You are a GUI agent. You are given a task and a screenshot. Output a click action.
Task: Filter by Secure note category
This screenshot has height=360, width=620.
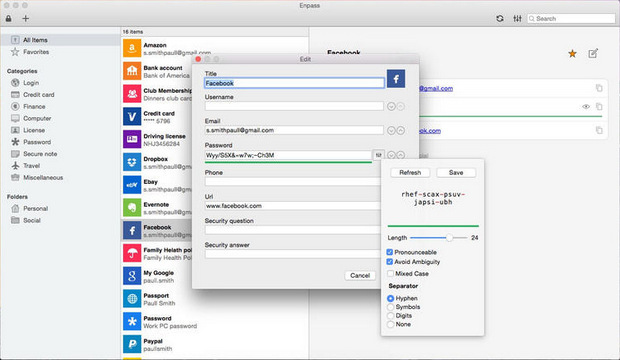pos(40,154)
